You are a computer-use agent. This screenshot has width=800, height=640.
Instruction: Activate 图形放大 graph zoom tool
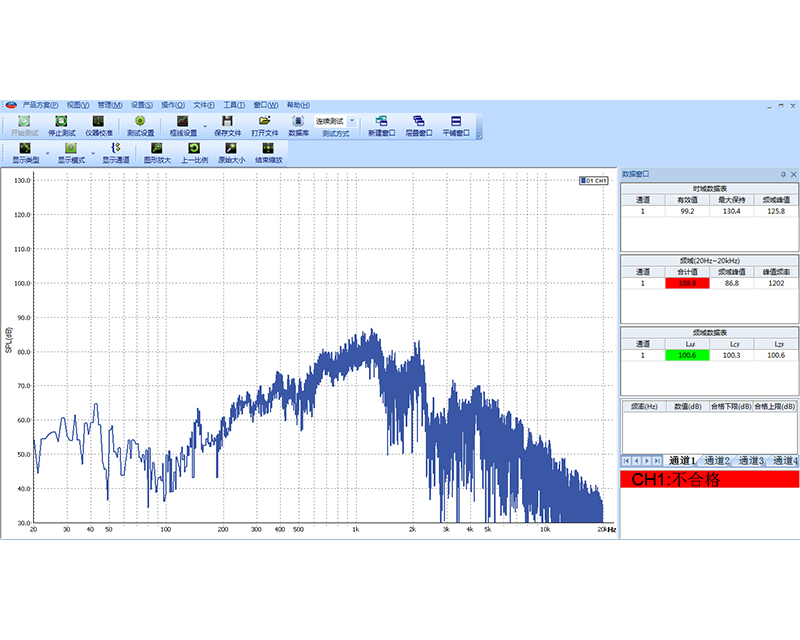tap(157, 153)
